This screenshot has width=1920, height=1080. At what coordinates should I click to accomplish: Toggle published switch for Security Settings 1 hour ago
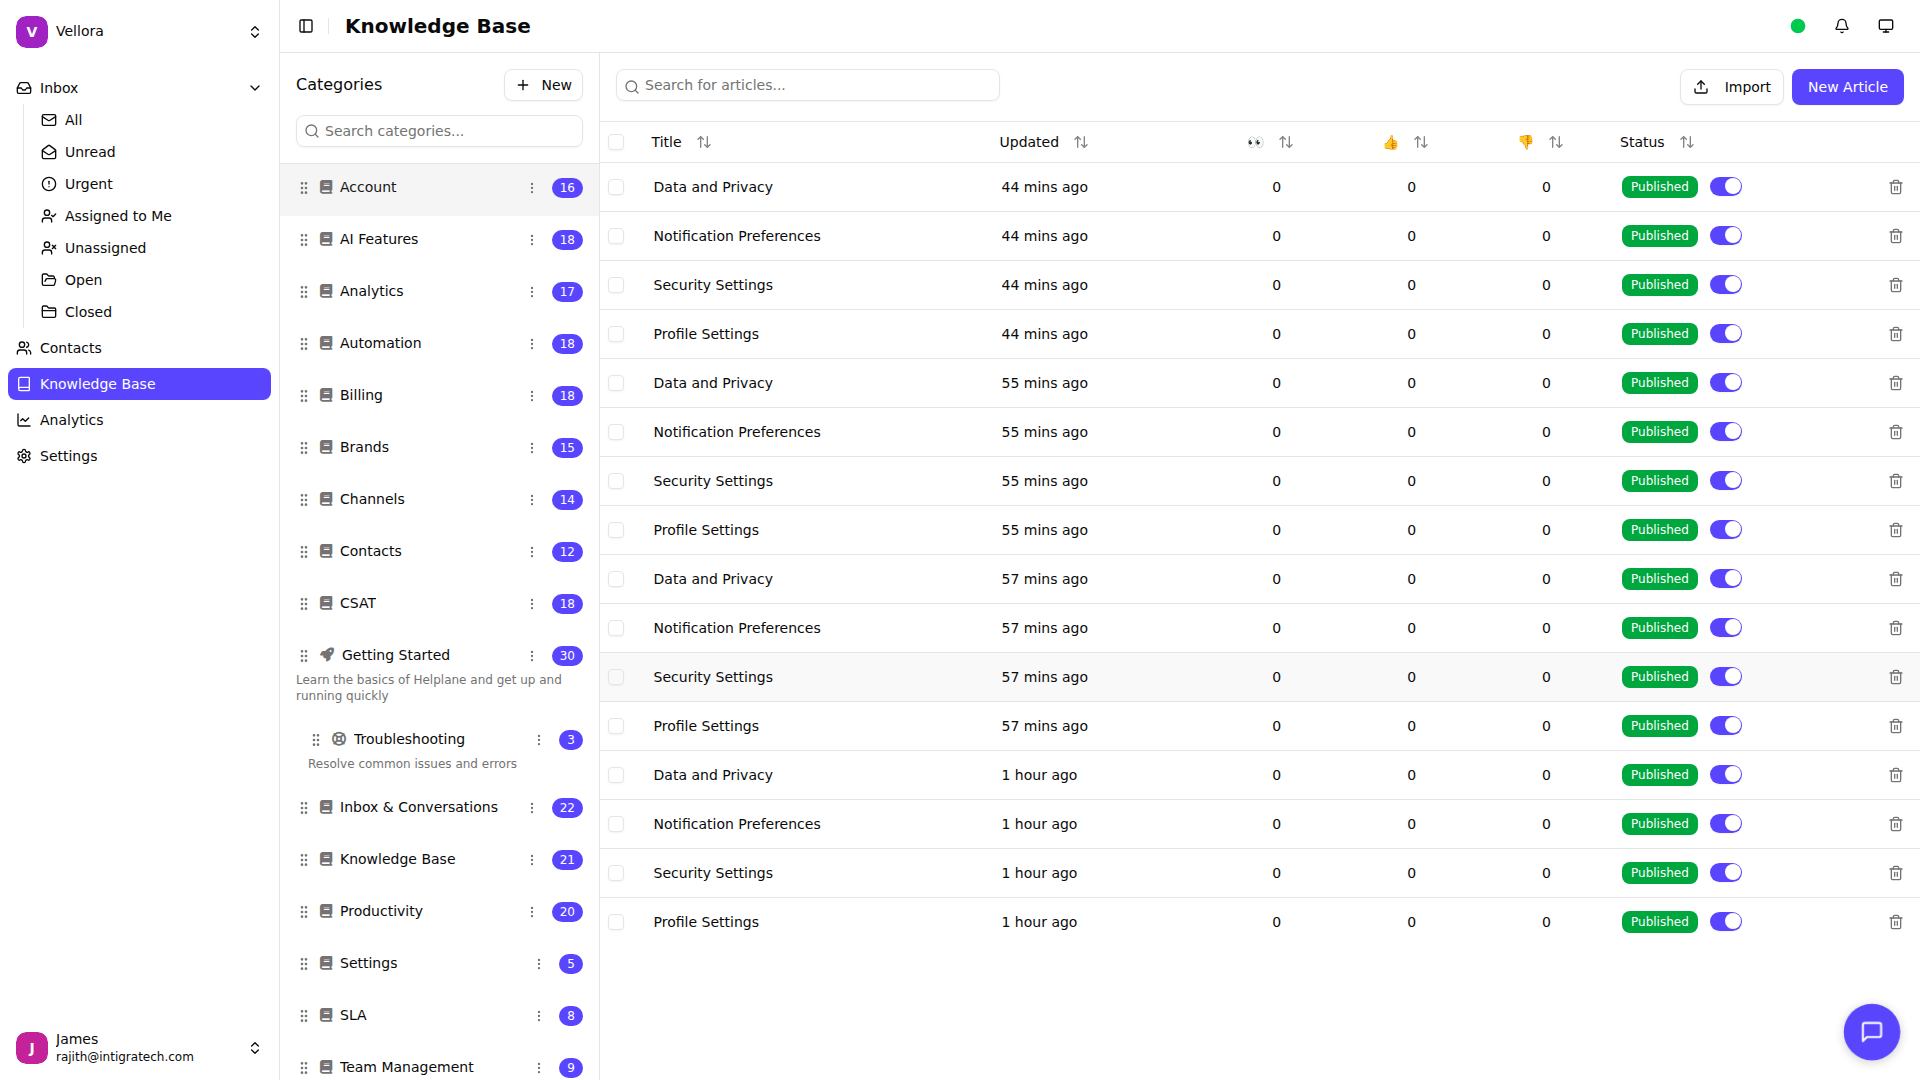point(1726,873)
